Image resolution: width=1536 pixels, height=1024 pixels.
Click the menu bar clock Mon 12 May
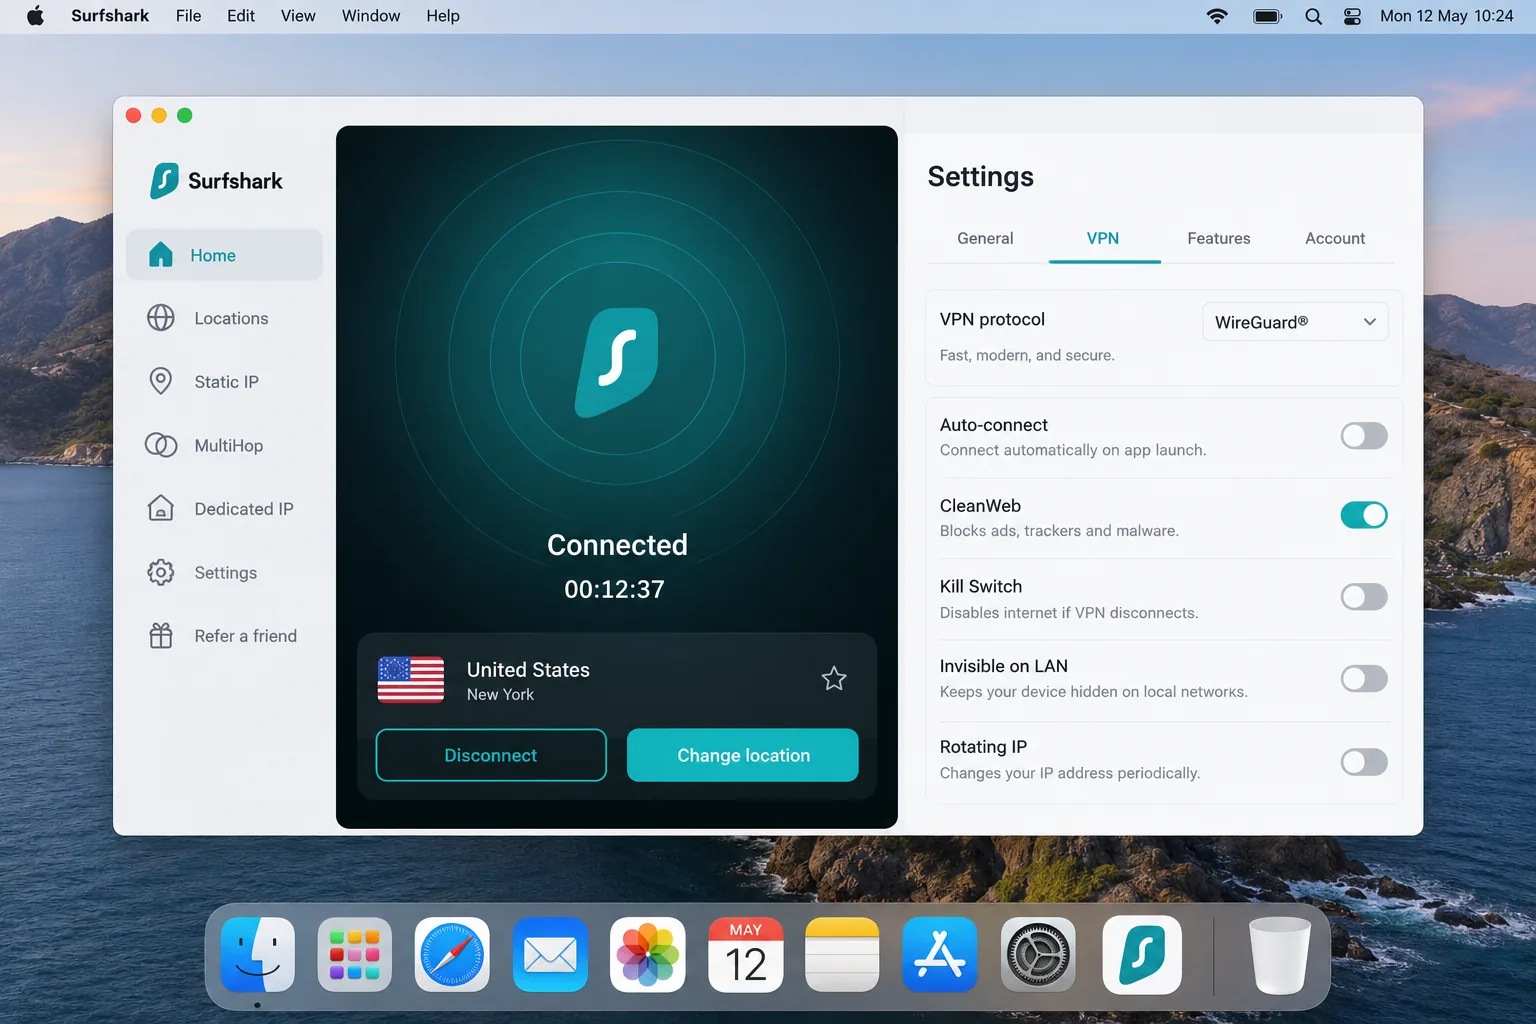click(x=1447, y=16)
